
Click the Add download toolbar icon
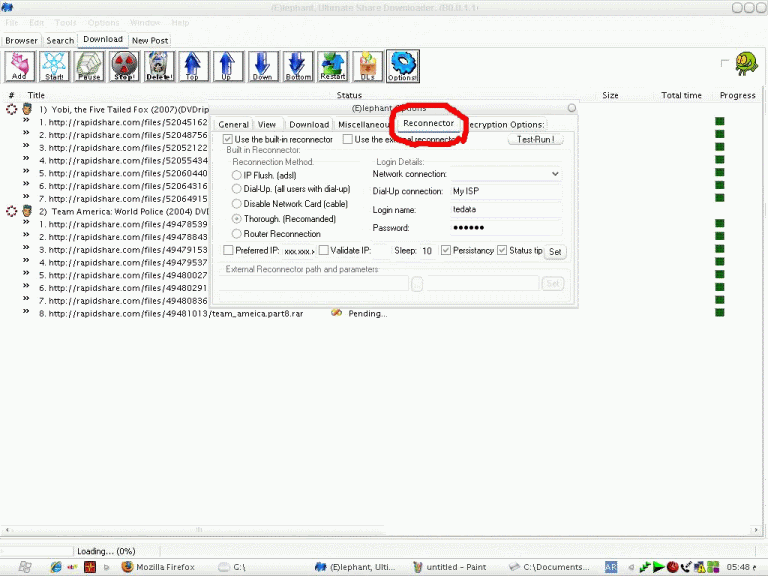(19, 67)
